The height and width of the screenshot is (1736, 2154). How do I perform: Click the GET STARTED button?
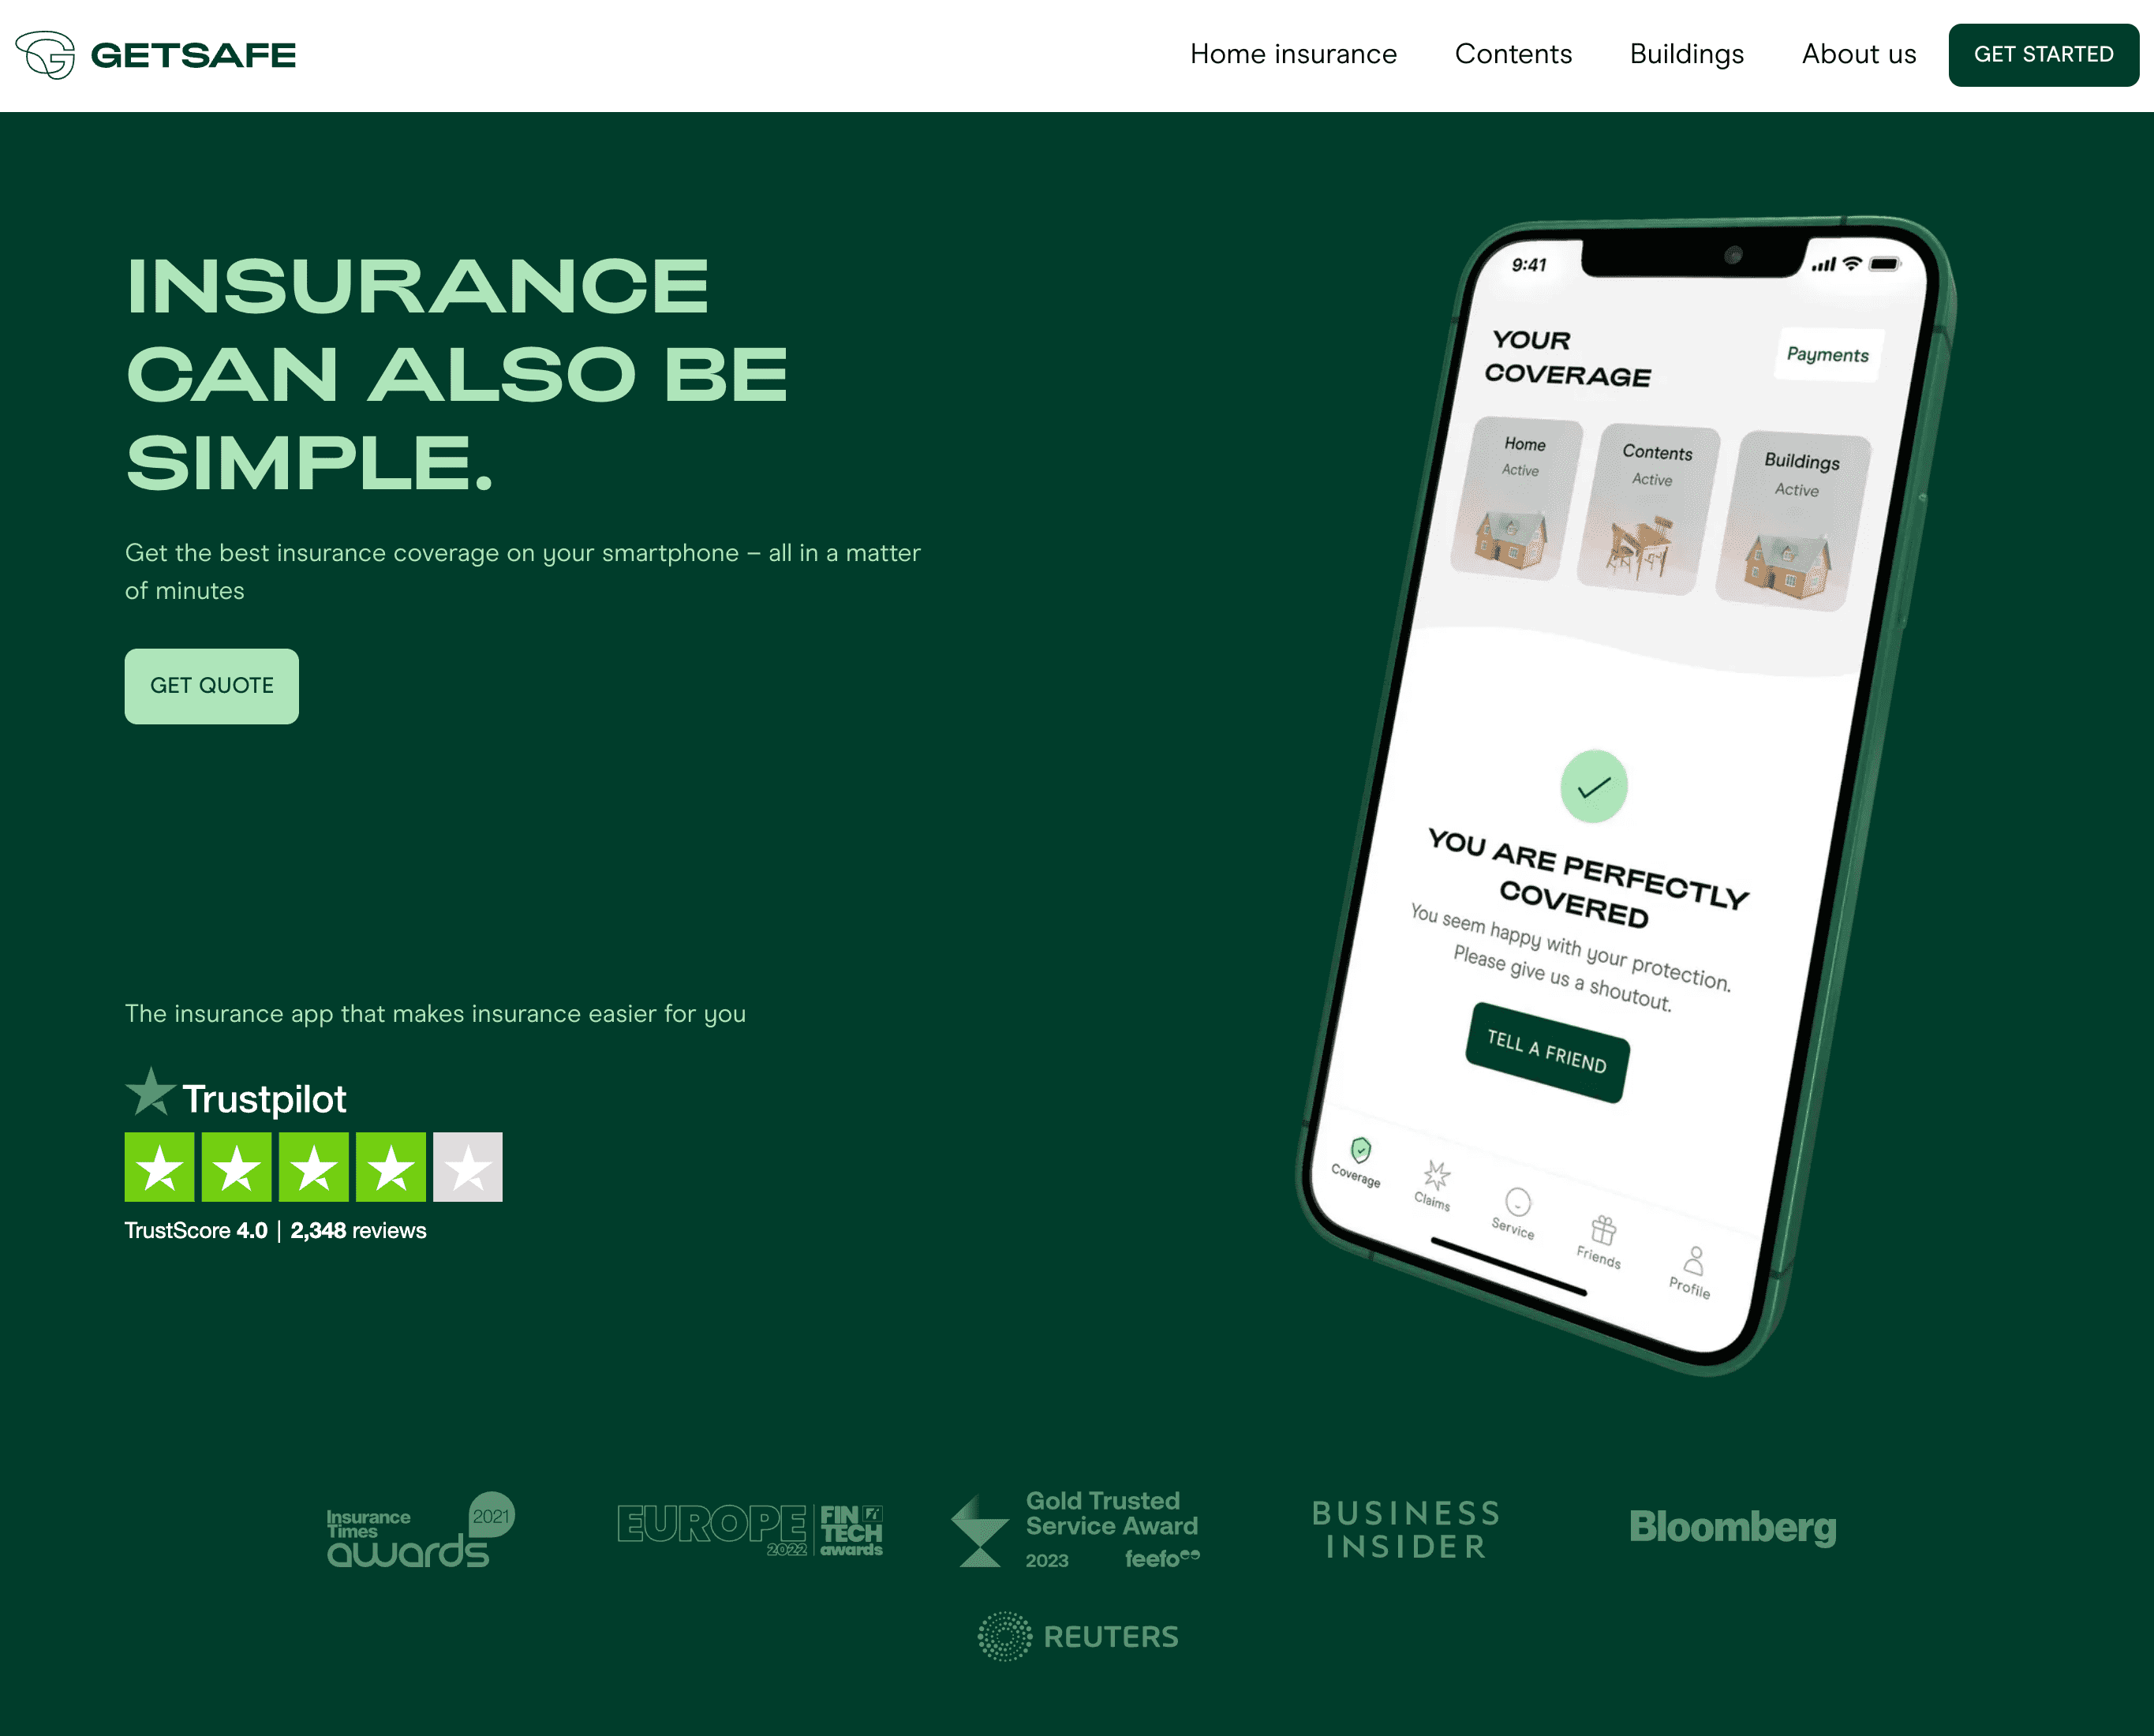point(2043,55)
